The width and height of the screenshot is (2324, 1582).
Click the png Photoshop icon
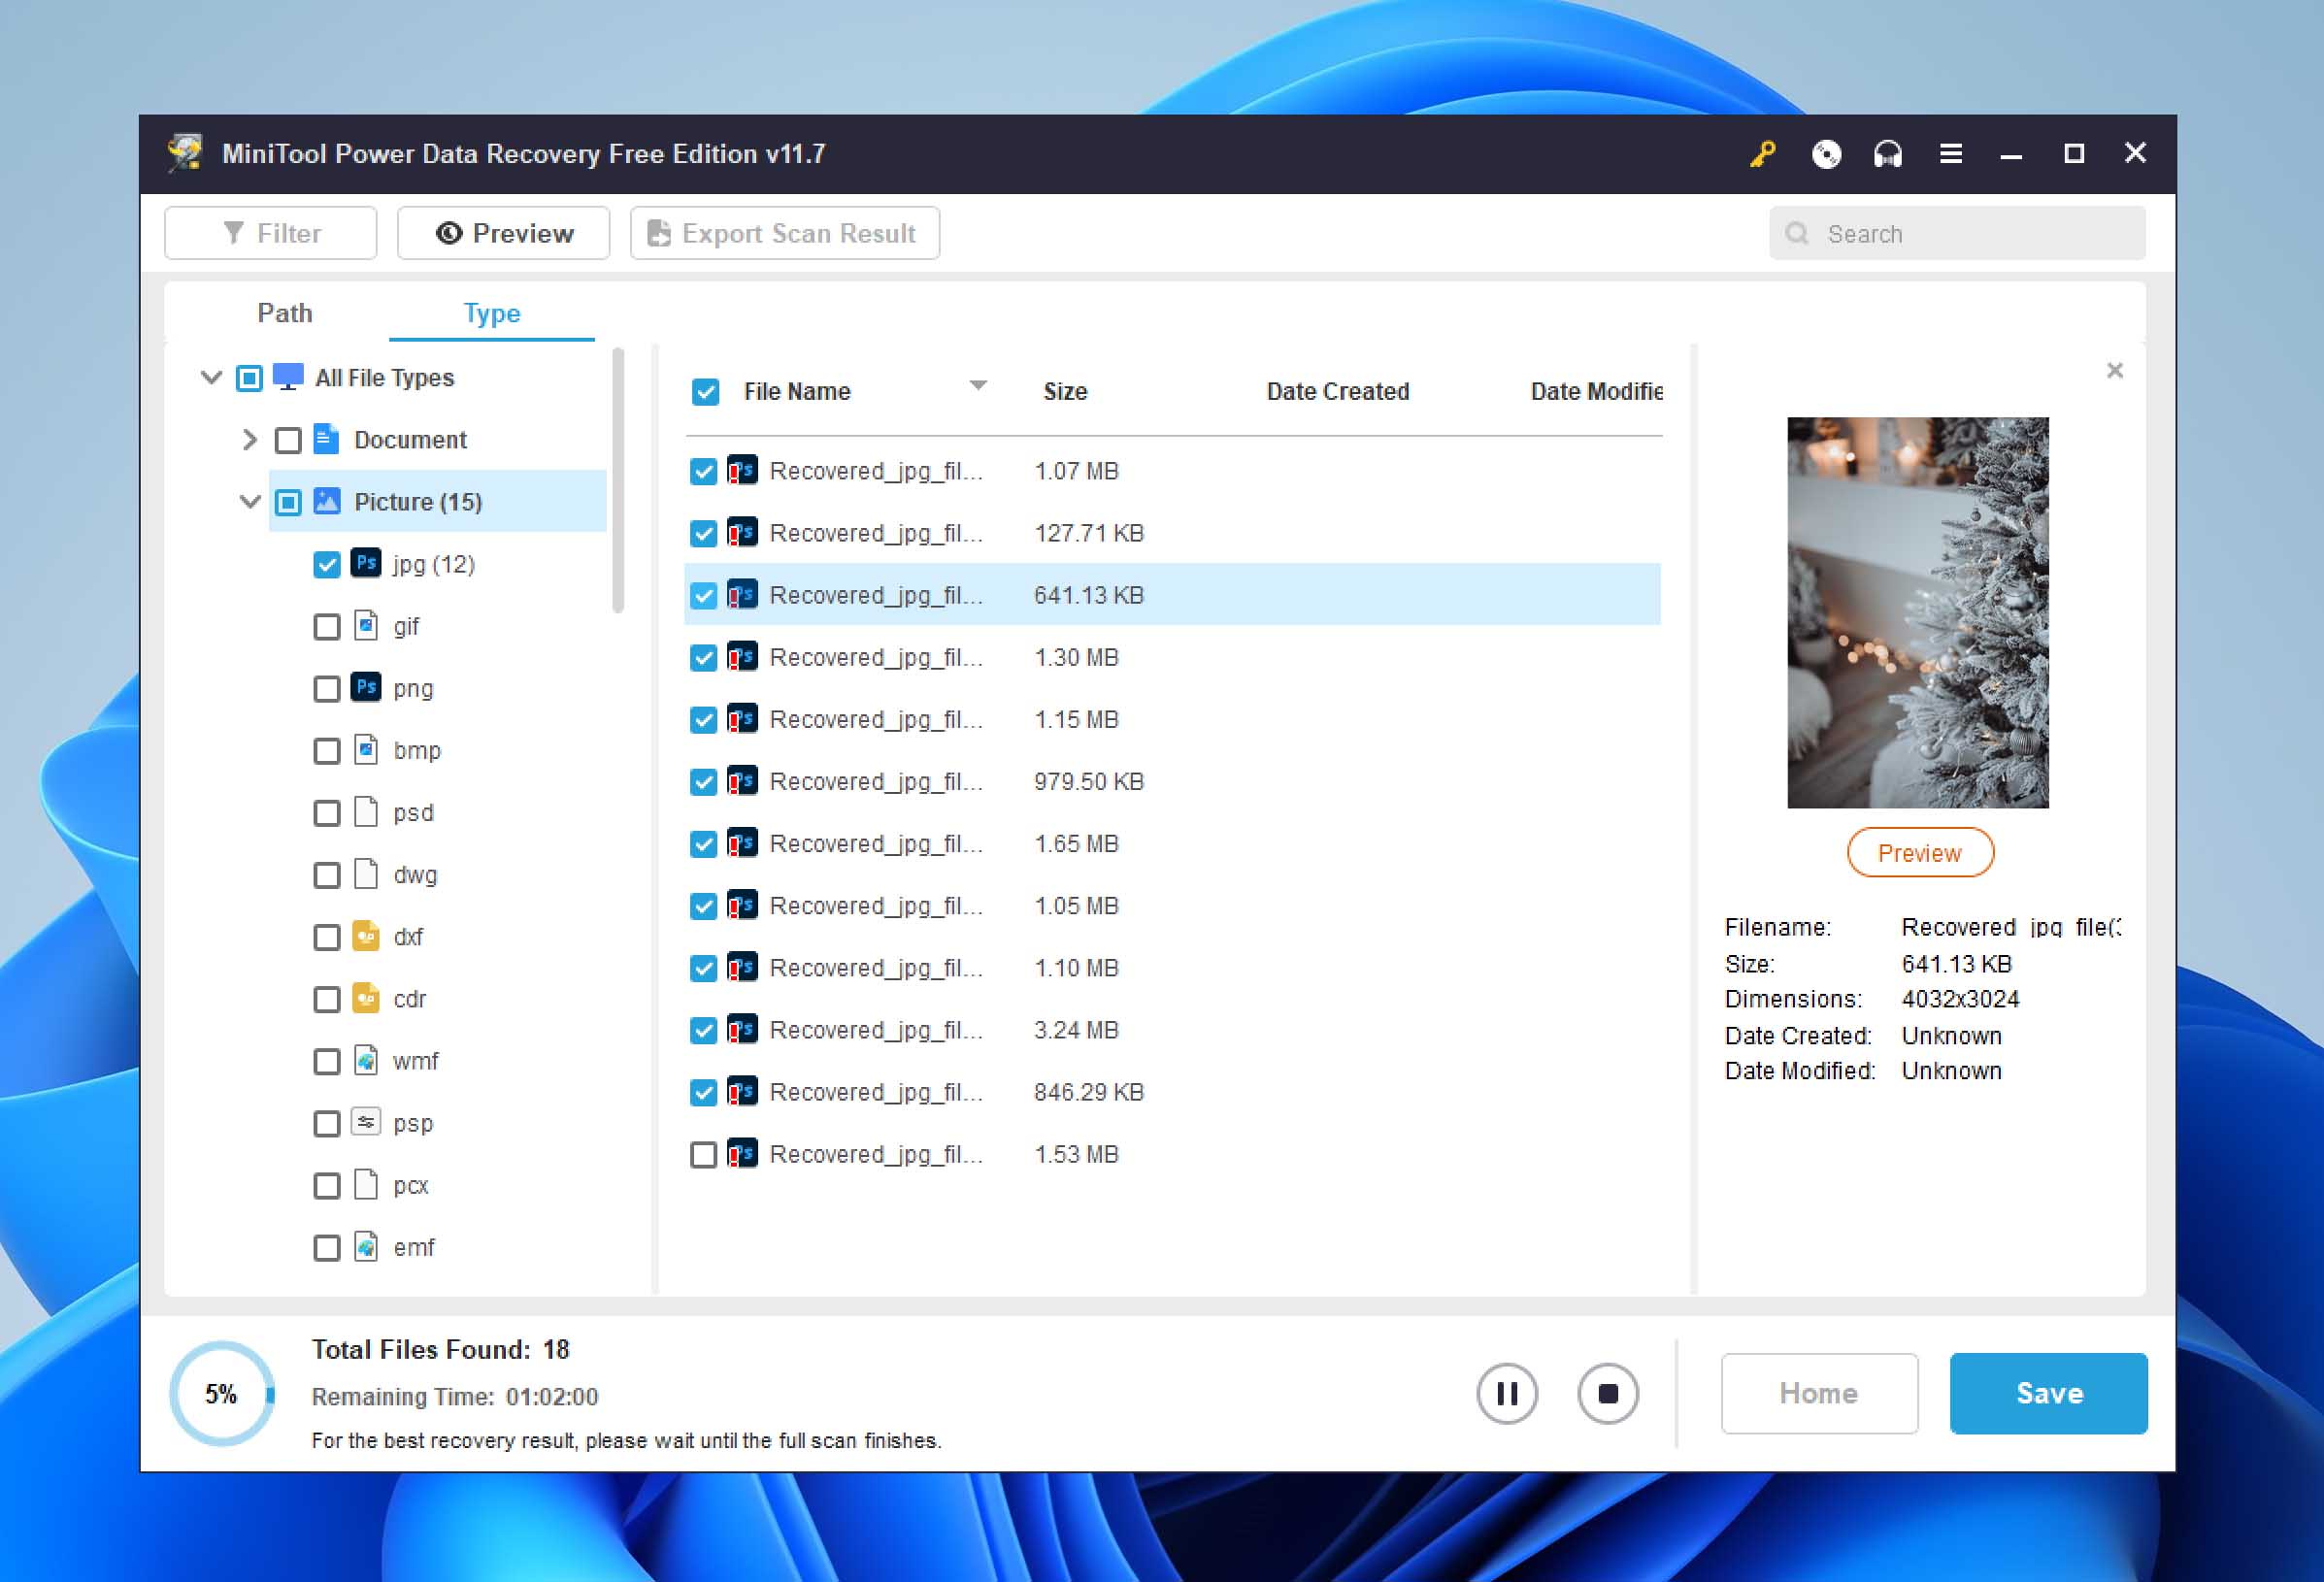click(x=366, y=688)
